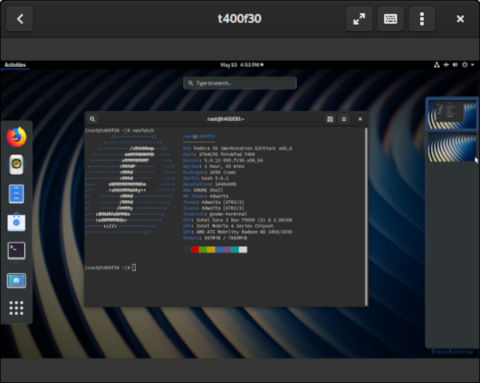
Task: Click the power icon in top bar
Action: [465, 65]
